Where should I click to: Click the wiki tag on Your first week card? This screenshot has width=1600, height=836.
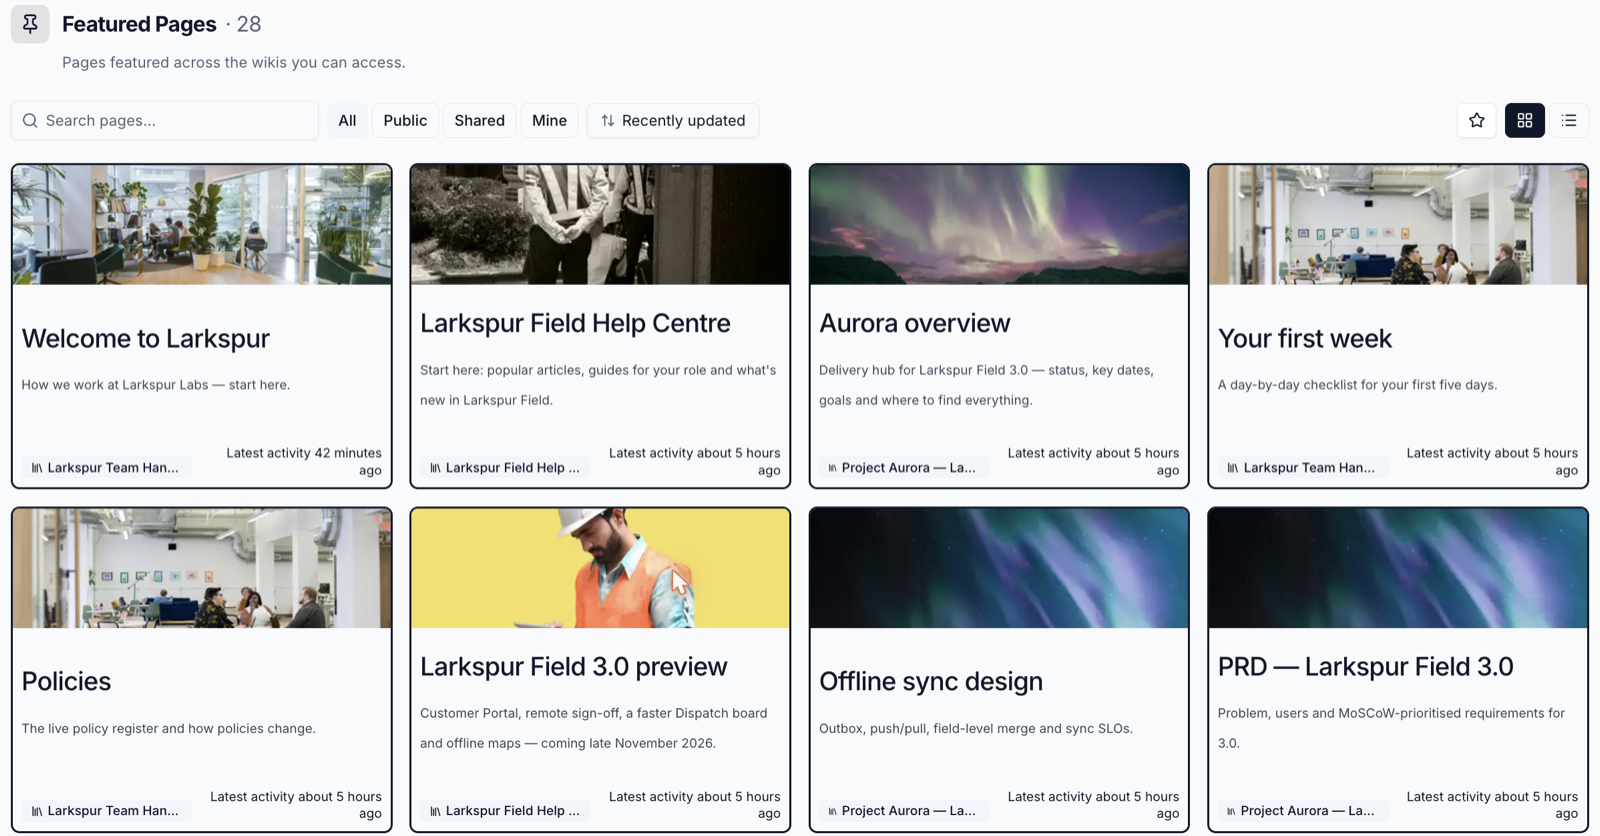(1303, 468)
